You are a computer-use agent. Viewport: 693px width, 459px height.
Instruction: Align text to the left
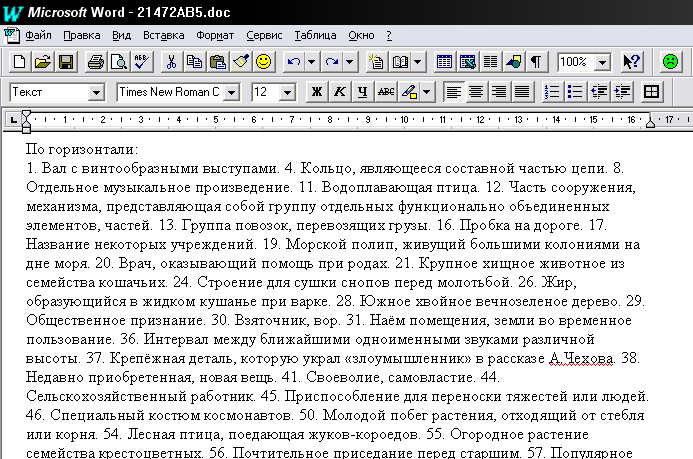(x=453, y=92)
